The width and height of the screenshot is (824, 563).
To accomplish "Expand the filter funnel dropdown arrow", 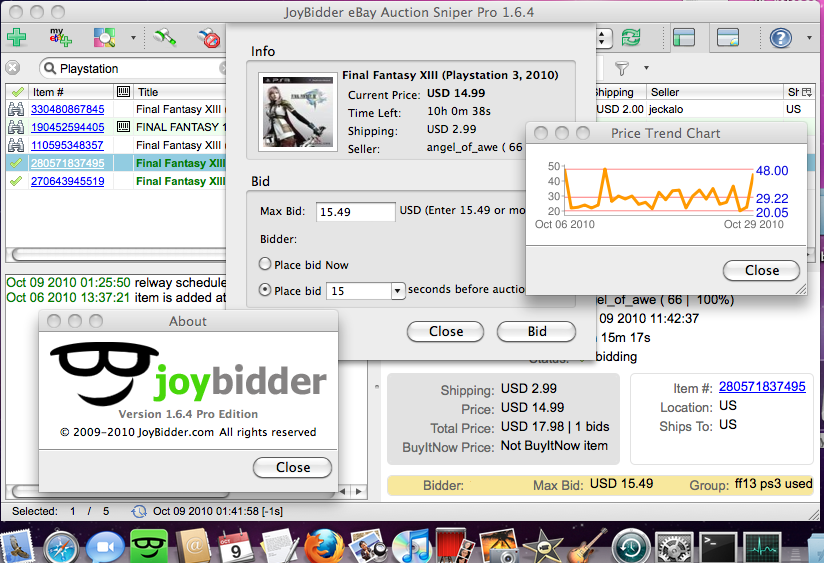I will point(646,68).
